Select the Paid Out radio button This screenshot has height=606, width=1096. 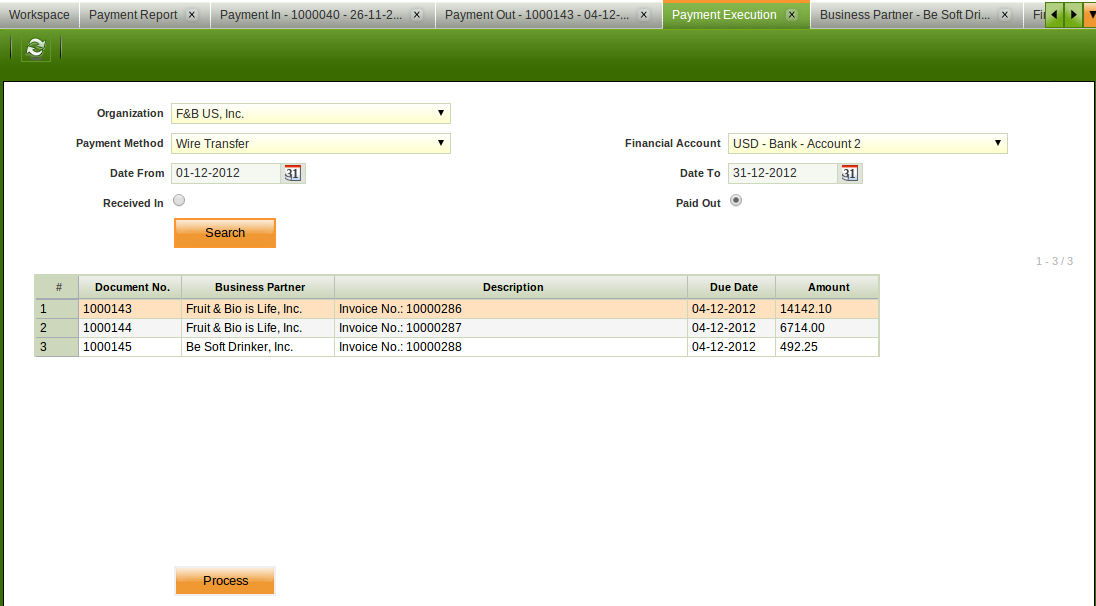(x=736, y=200)
